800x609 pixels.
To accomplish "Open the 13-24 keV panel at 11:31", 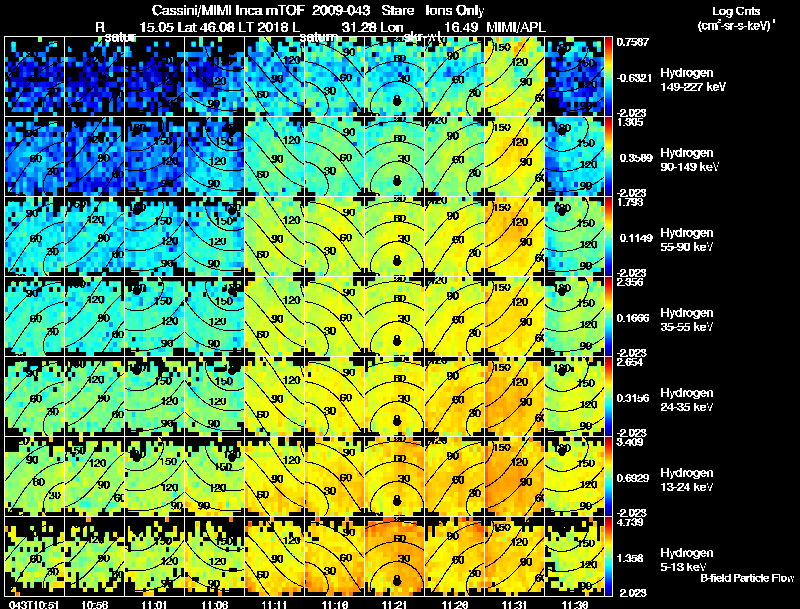I will tap(514, 476).
